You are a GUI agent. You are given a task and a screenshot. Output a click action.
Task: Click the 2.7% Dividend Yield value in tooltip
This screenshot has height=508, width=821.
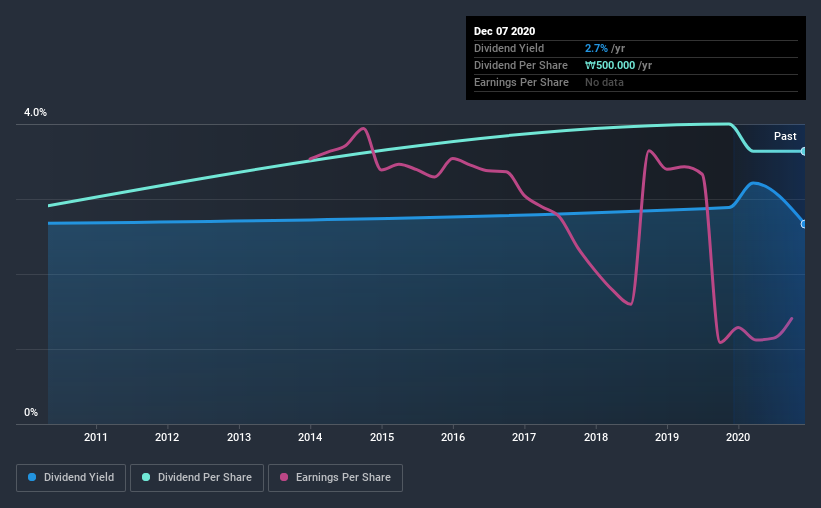[x=596, y=48]
